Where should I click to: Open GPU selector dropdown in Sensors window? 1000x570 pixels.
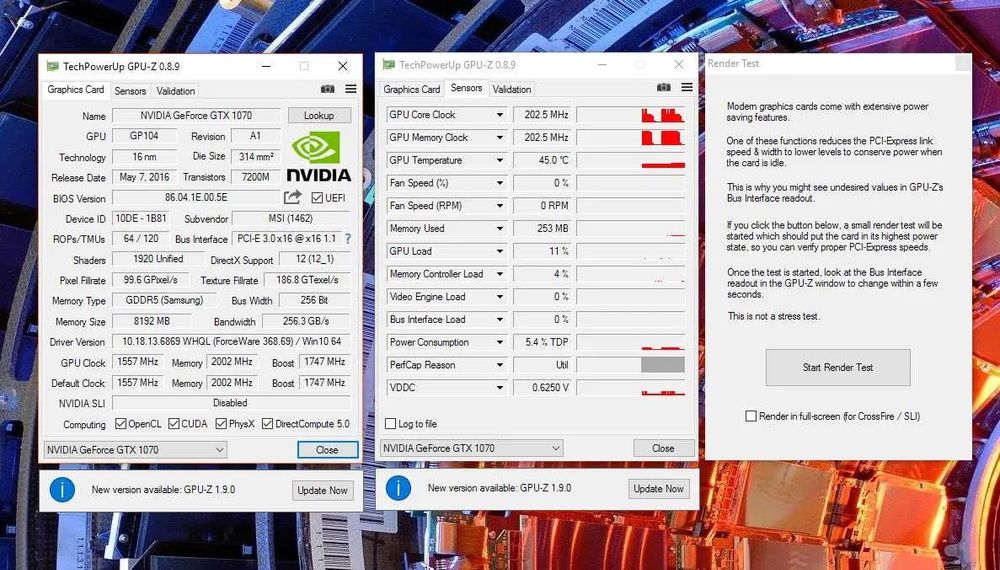[471, 448]
